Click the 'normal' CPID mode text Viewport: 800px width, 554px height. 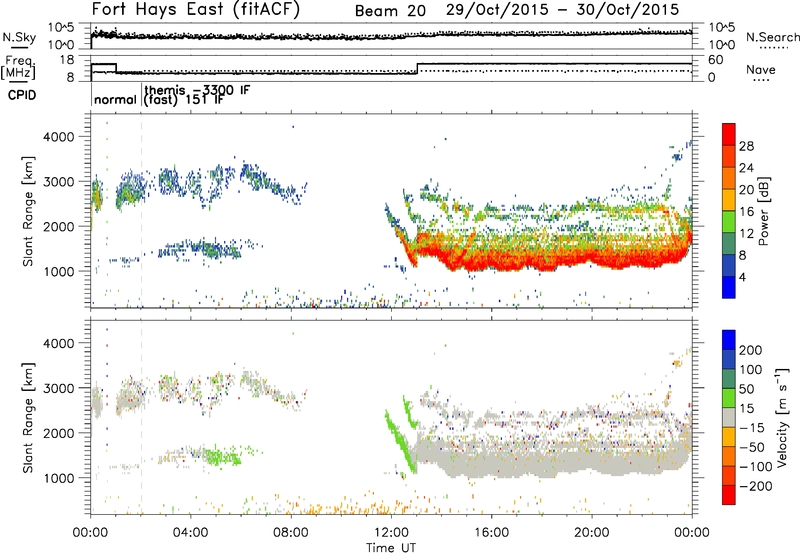tap(115, 99)
